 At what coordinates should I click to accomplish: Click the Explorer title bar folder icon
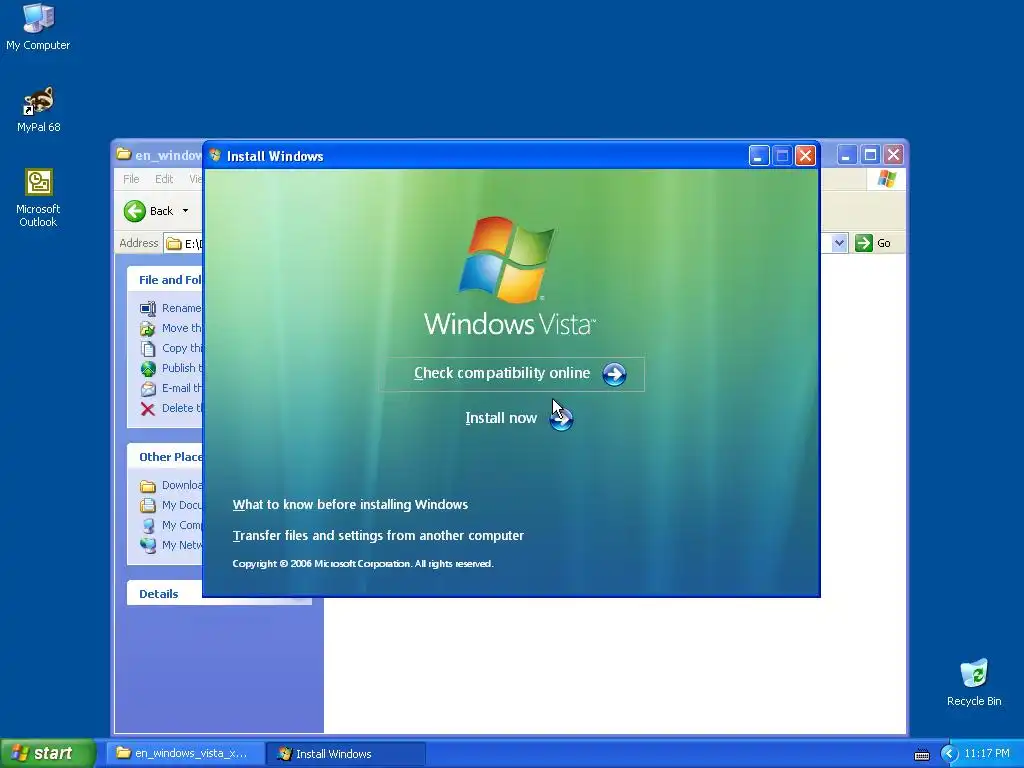123,154
